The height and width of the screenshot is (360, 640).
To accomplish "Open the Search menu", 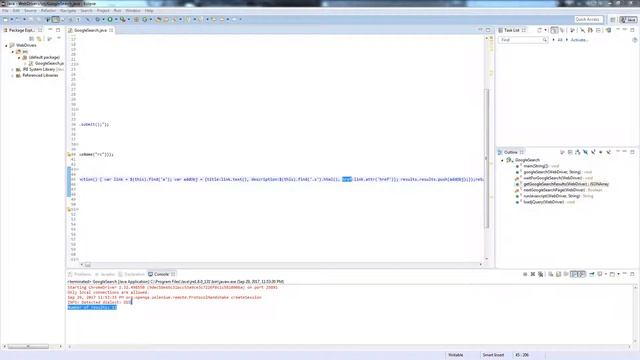I will (x=86, y=11).
